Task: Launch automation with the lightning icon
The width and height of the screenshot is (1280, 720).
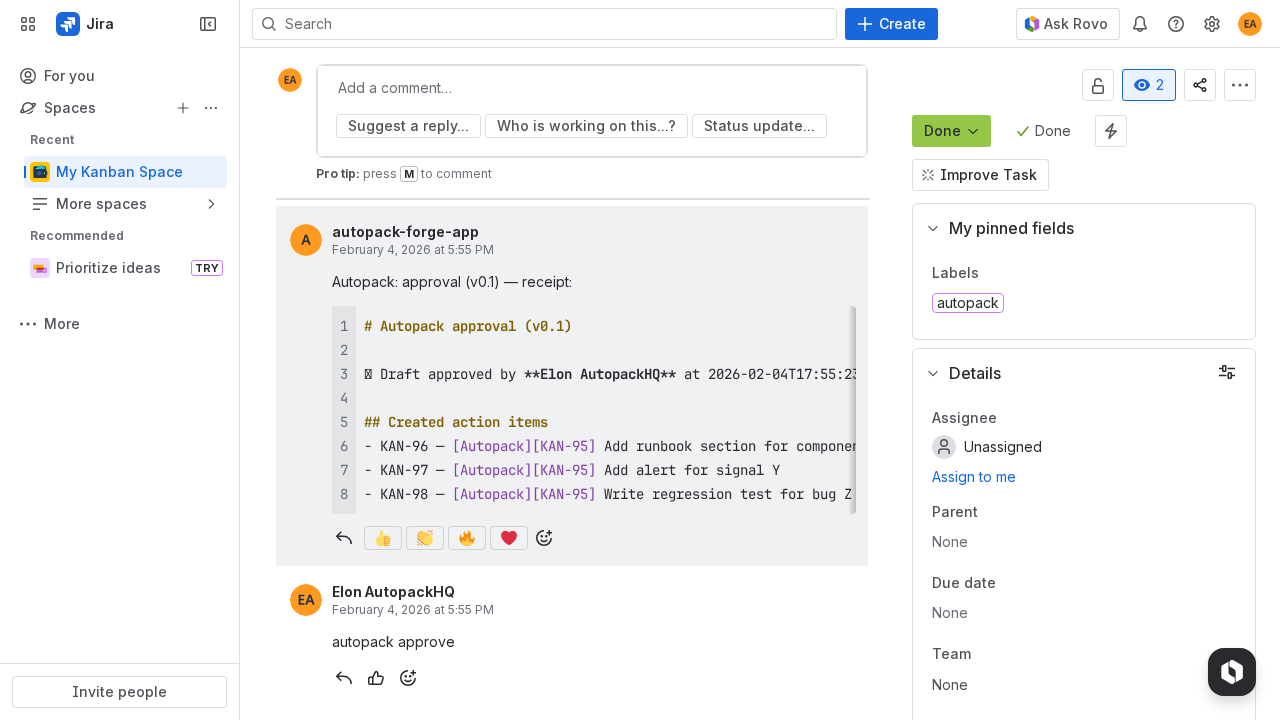Action: coord(1110,131)
